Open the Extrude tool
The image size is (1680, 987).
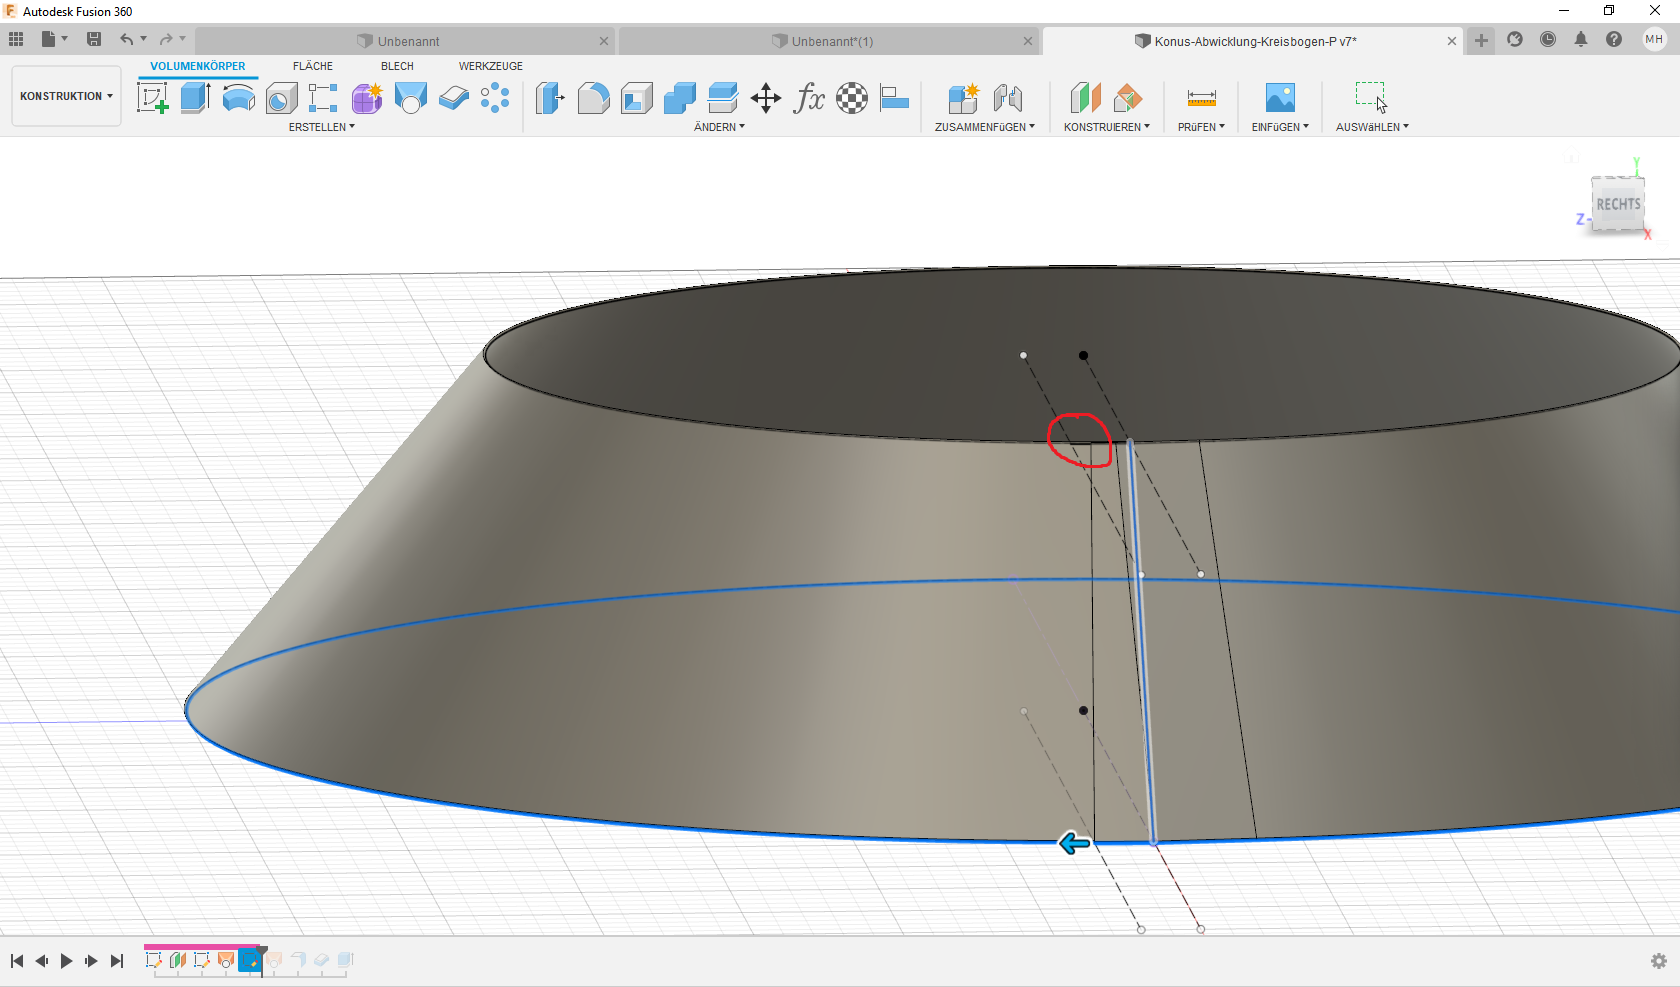pyautogui.click(x=194, y=98)
